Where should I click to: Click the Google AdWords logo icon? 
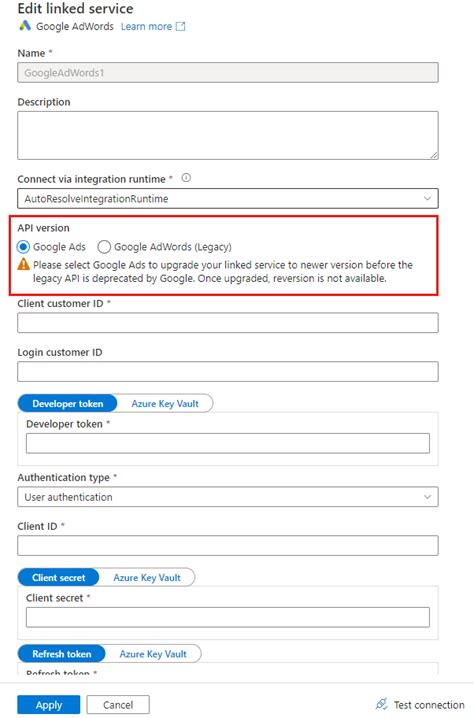point(24,26)
